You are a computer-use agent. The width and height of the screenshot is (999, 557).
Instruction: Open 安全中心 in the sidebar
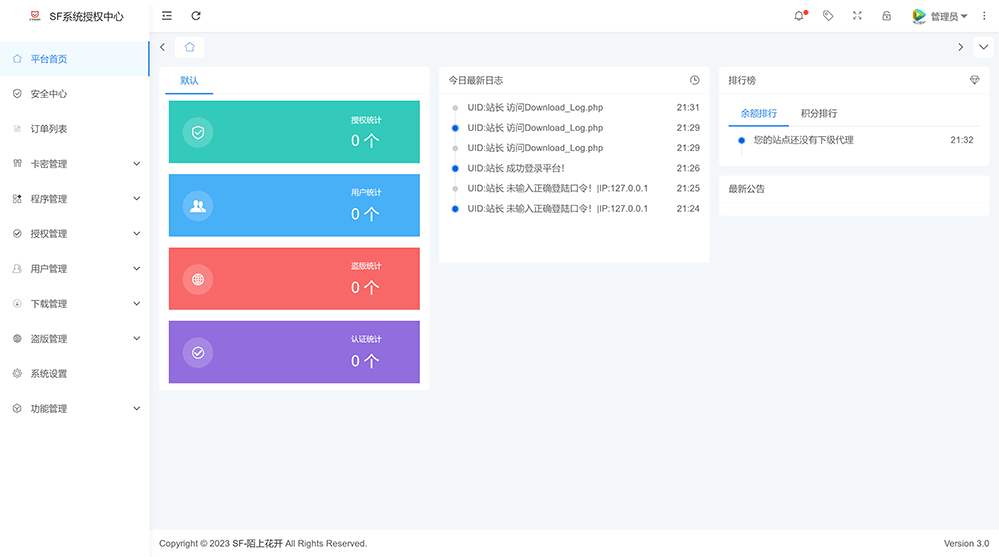click(75, 94)
